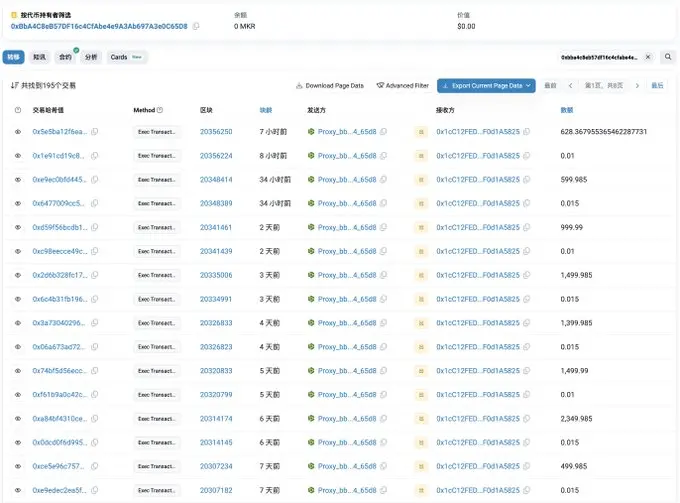Image resolution: width=680 pixels, height=503 pixels.
Task: Open the Cards tab
Action: (126, 58)
